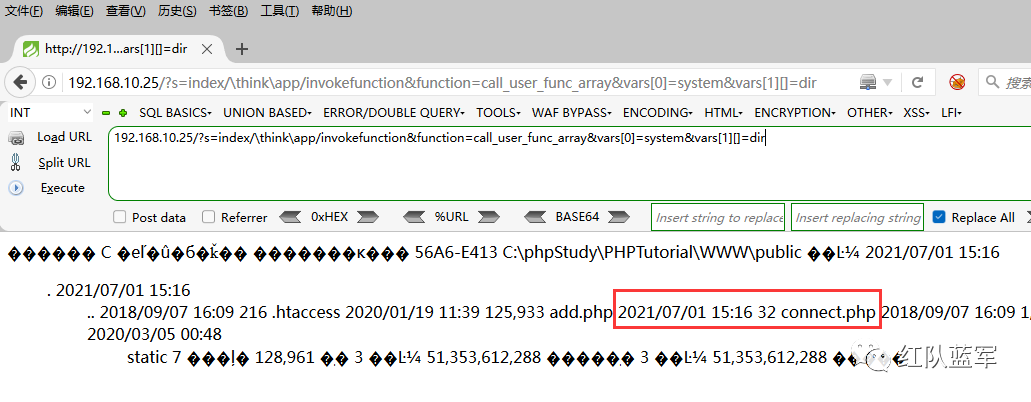Open the 编辑(E) menu

pyautogui.click(x=74, y=11)
